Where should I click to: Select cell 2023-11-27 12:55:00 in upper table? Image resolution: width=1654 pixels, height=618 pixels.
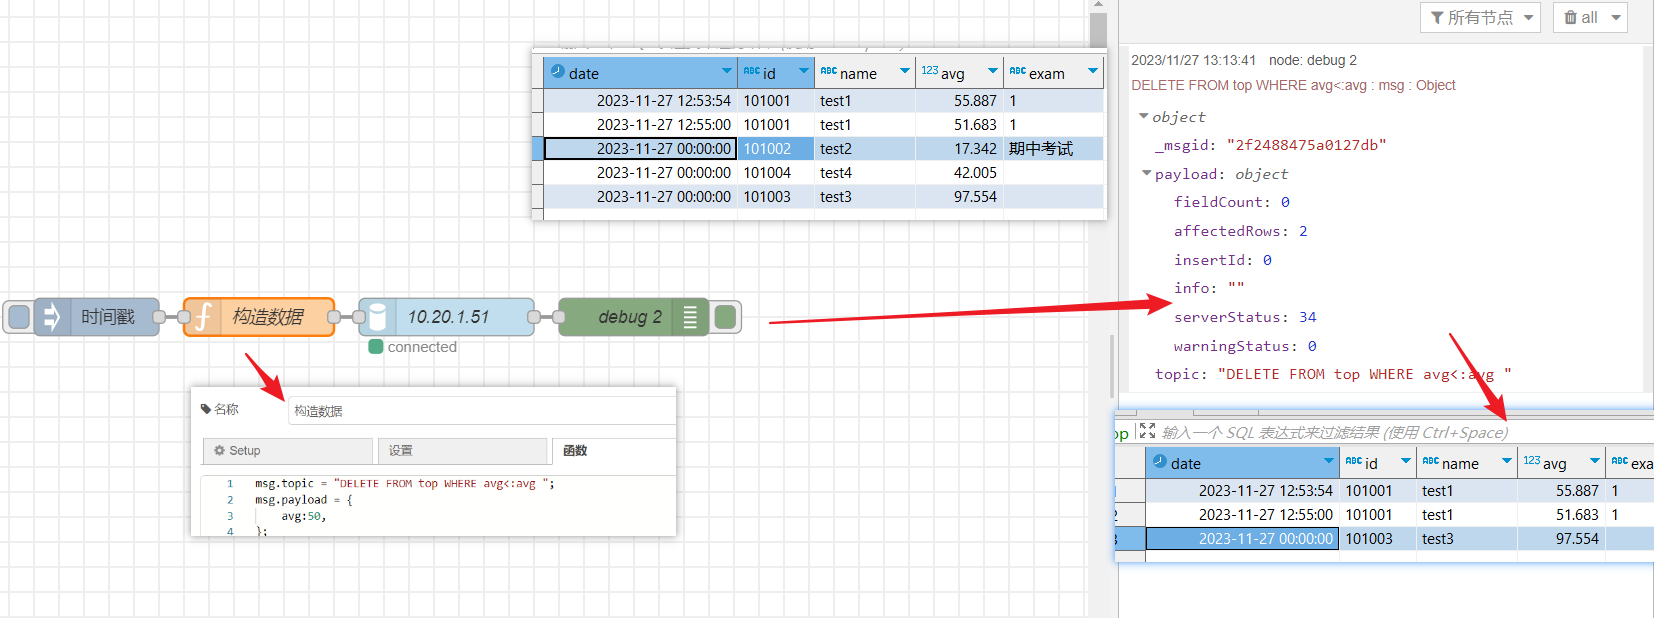click(640, 124)
